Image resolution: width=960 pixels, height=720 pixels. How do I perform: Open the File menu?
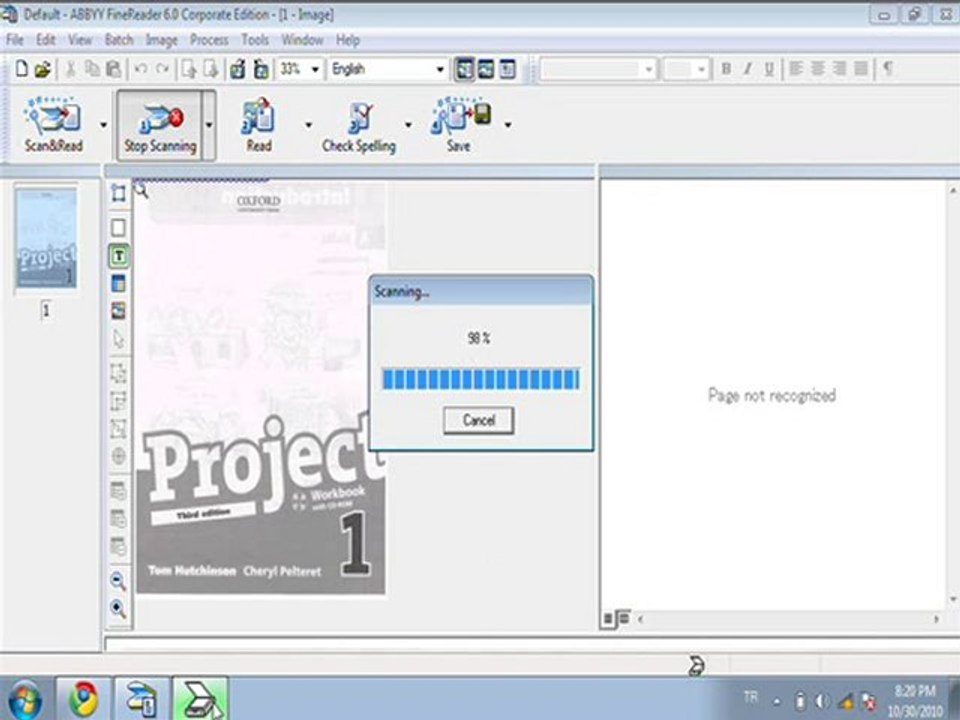15,40
